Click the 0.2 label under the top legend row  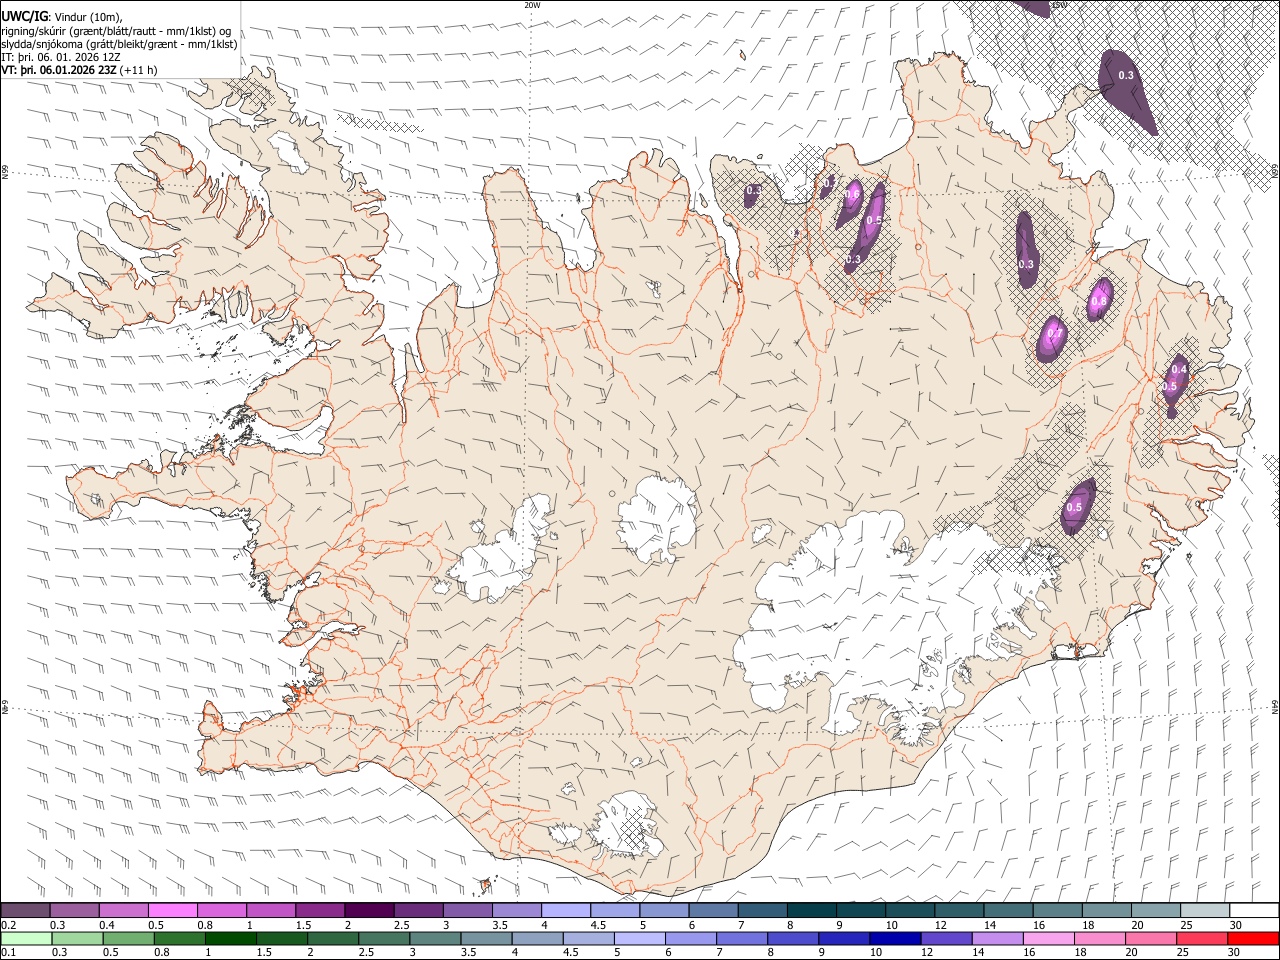[8, 925]
